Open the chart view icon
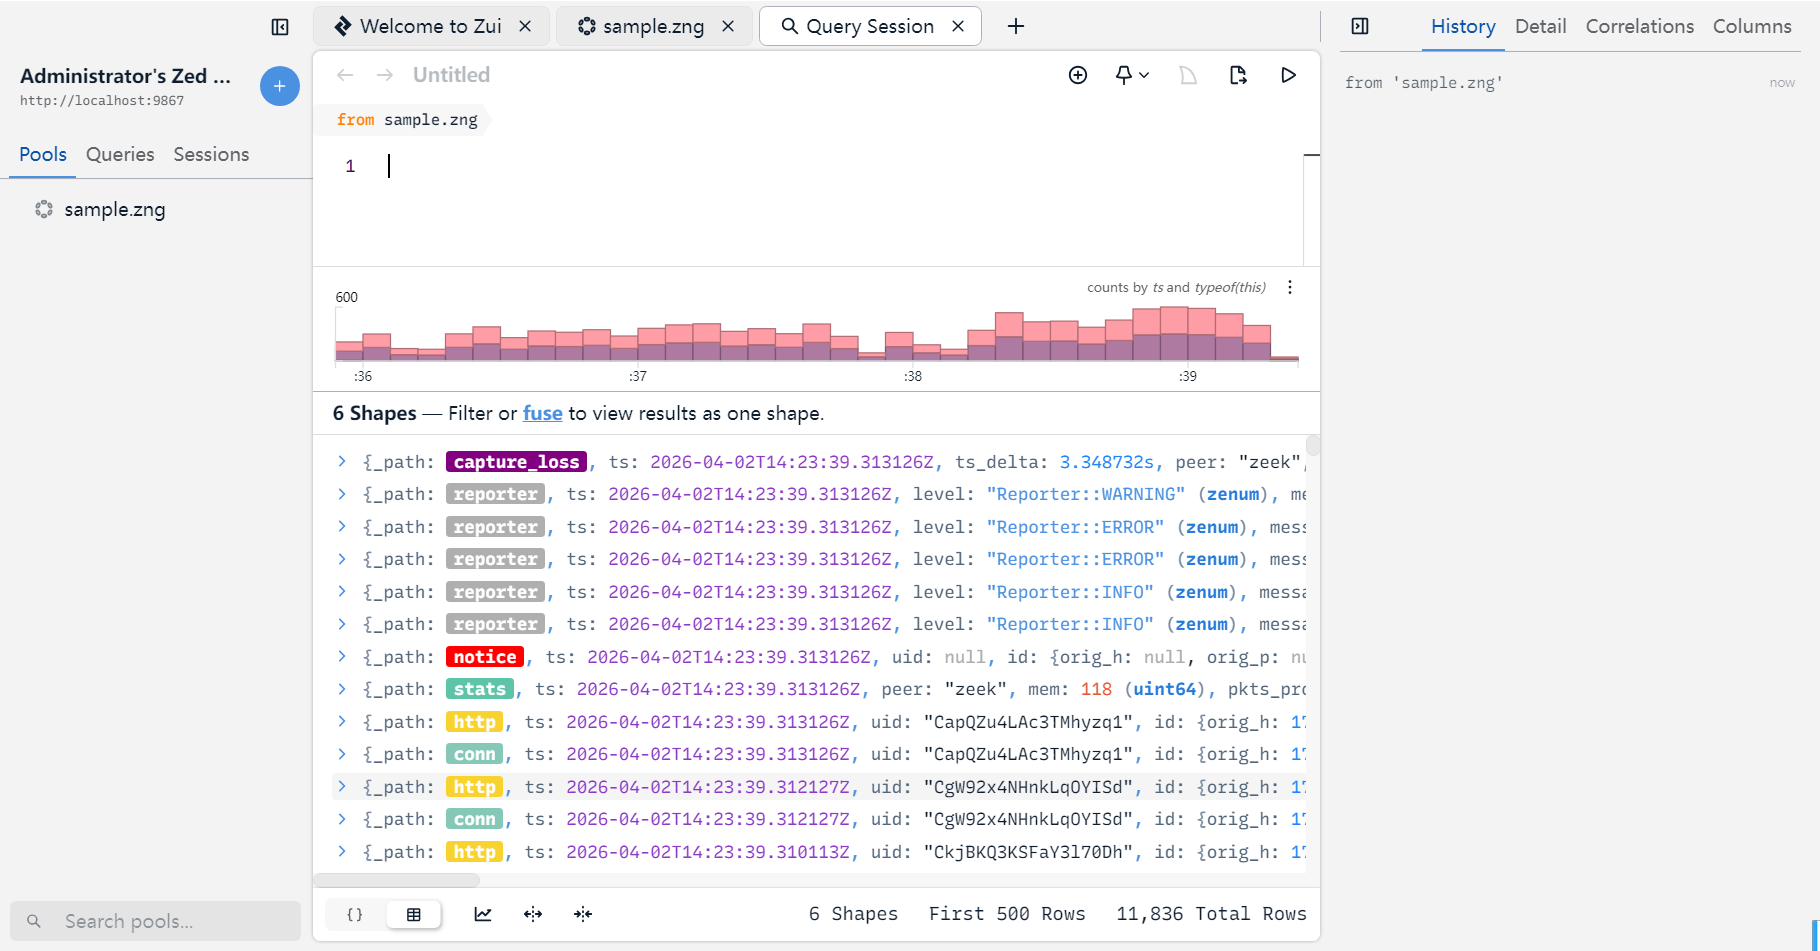The image size is (1820, 951). [483, 914]
